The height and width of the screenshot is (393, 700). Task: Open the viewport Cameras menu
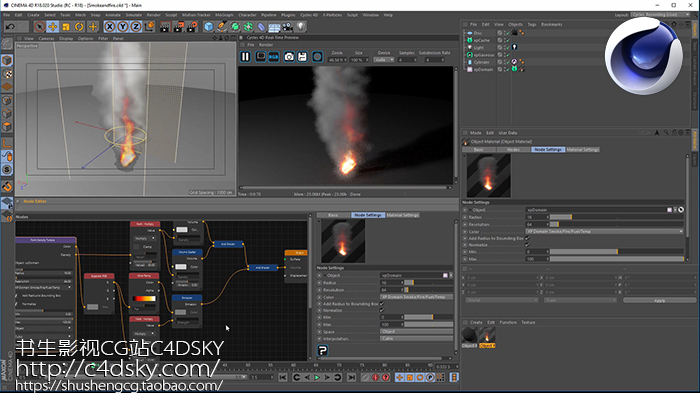46,39
